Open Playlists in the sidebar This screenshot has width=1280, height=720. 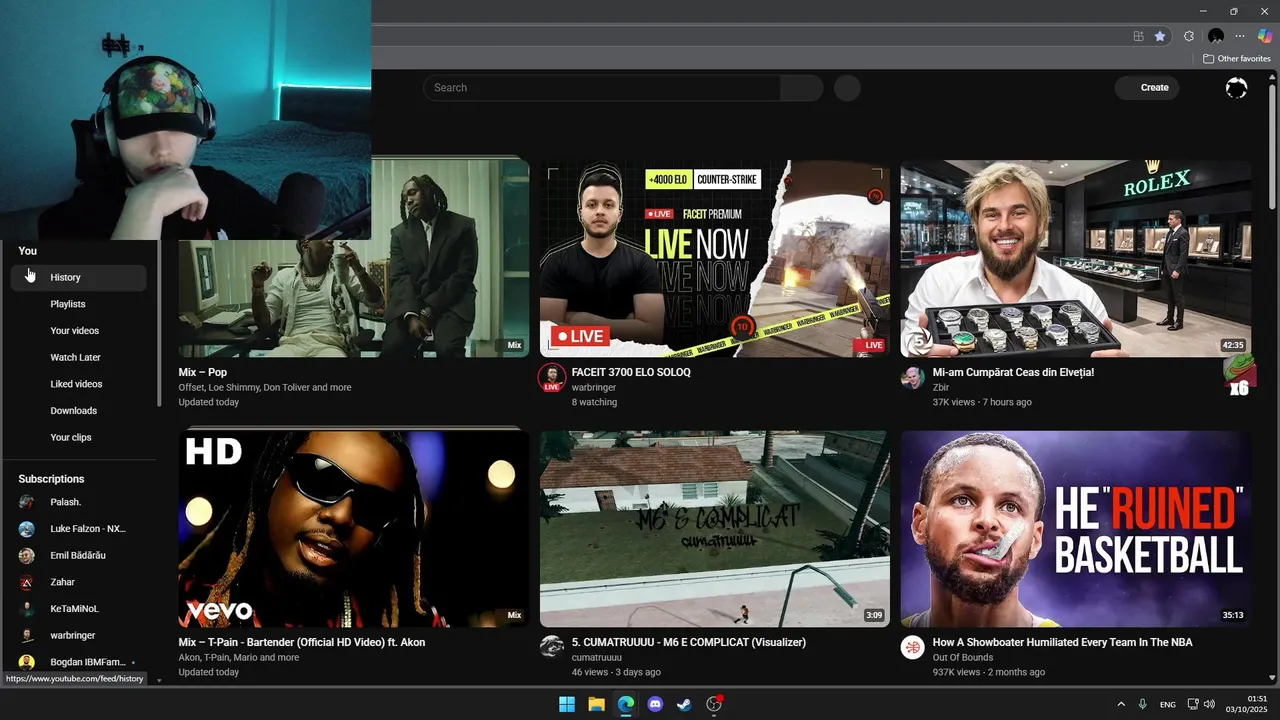pos(79,304)
